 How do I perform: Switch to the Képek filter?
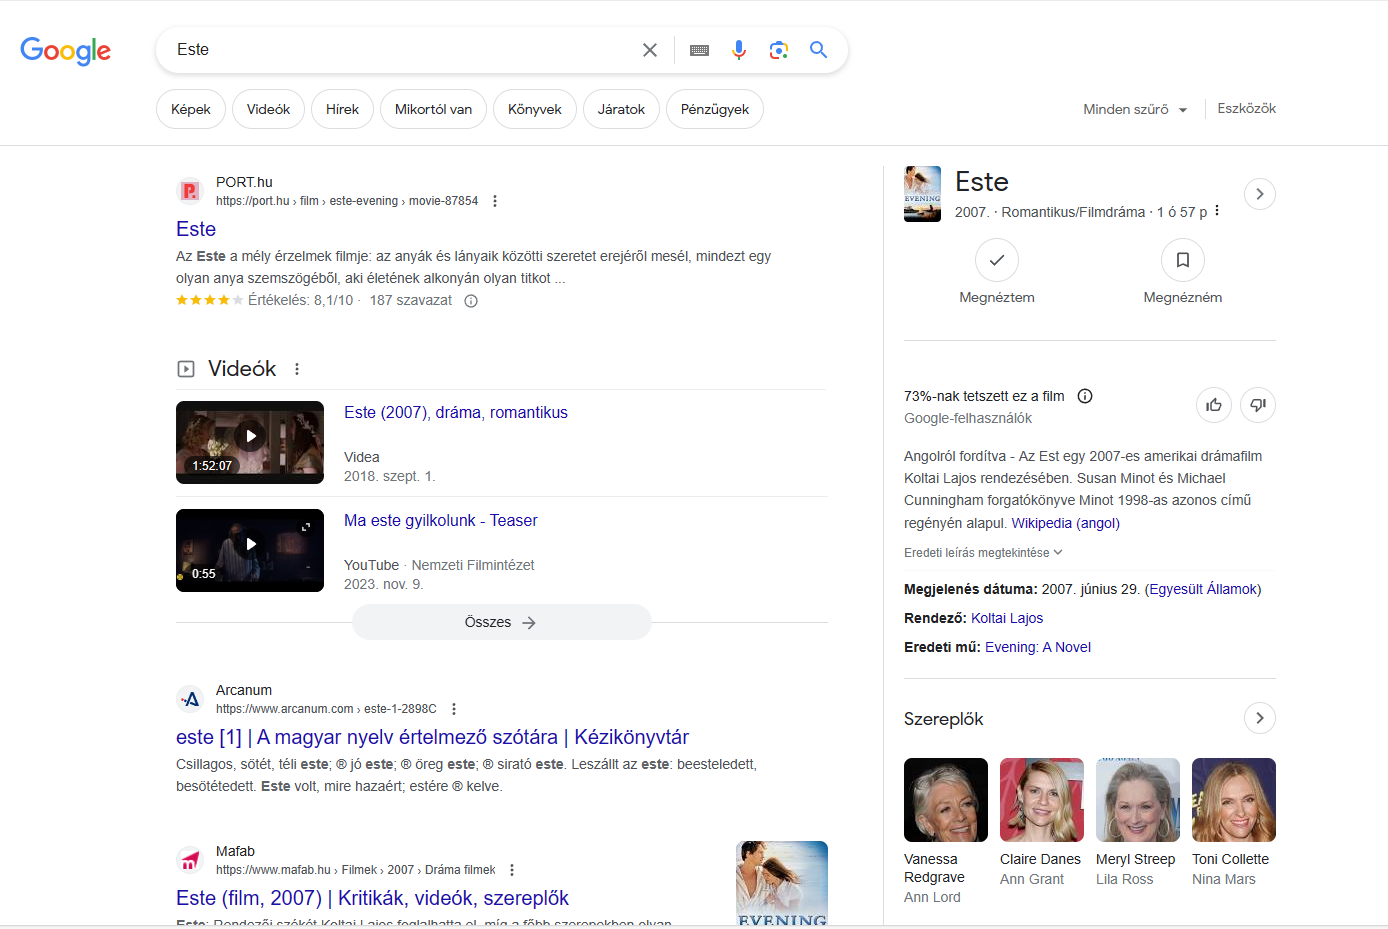pos(191,109)
